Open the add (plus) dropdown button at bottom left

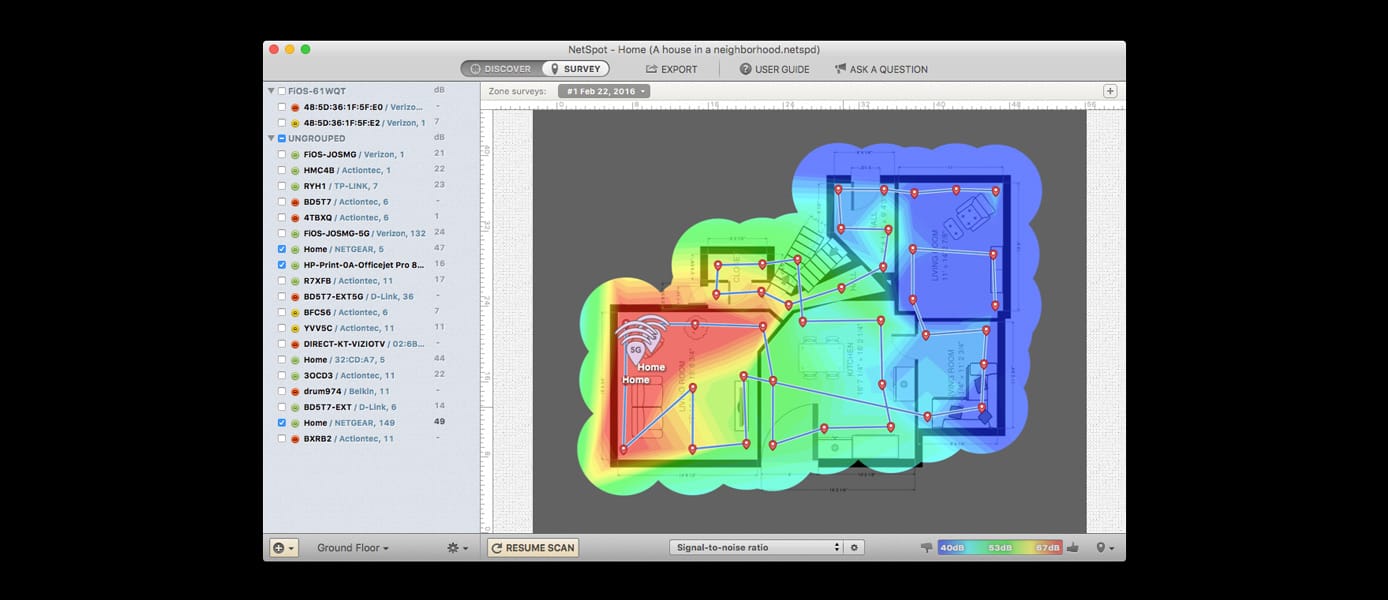coord(284,548)
